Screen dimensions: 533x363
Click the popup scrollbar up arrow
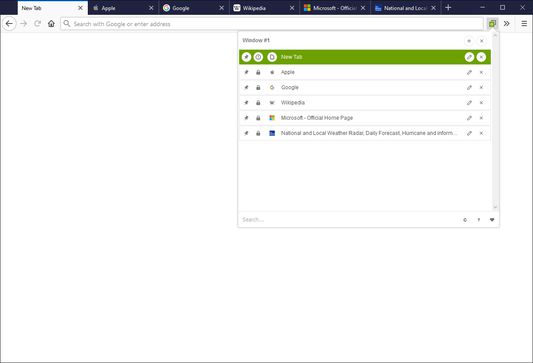[x=495, y=35]
